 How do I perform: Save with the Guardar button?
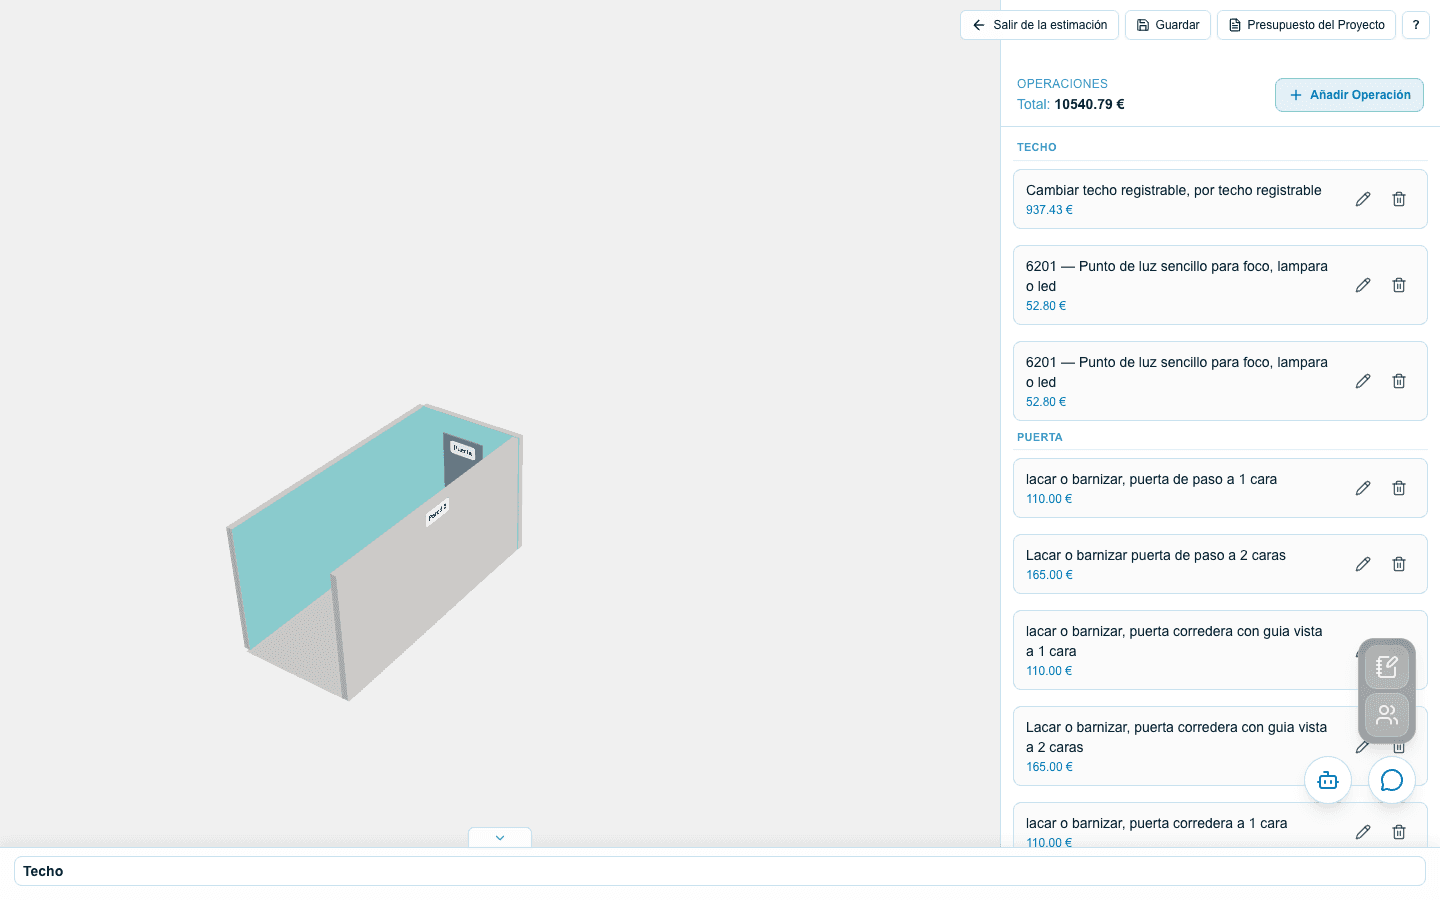1168,25
